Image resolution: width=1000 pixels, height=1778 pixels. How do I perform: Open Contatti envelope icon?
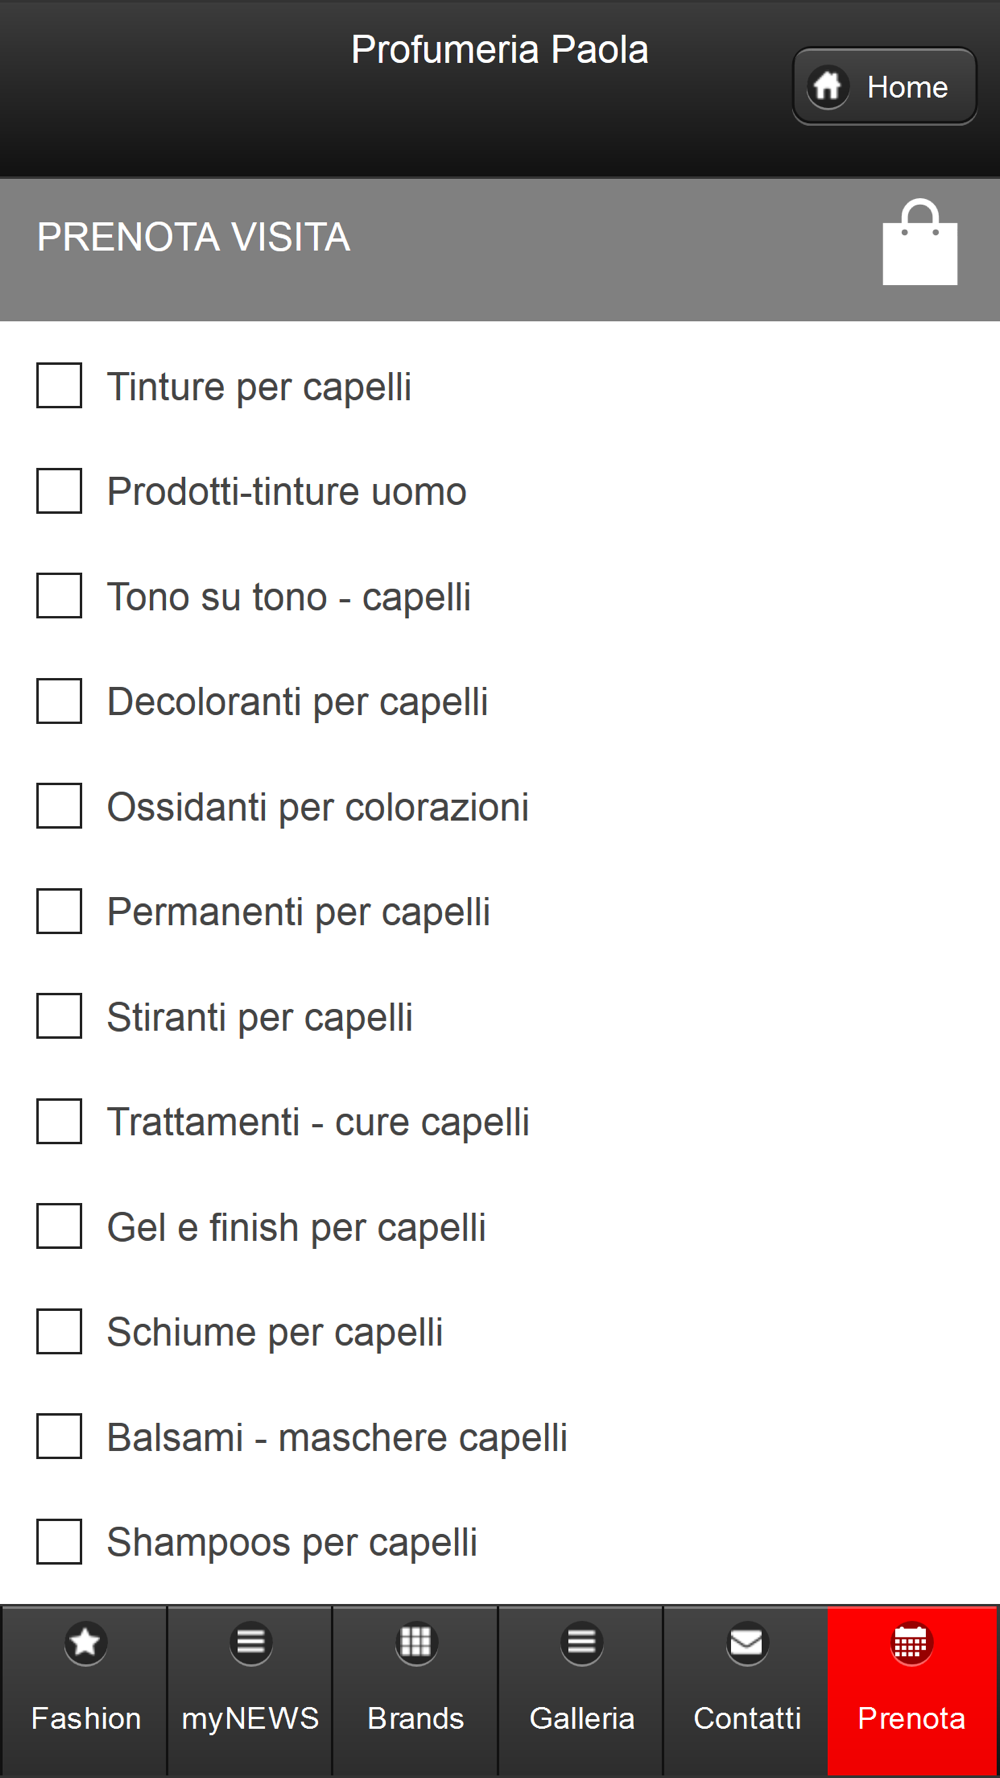pos(747,1642)
